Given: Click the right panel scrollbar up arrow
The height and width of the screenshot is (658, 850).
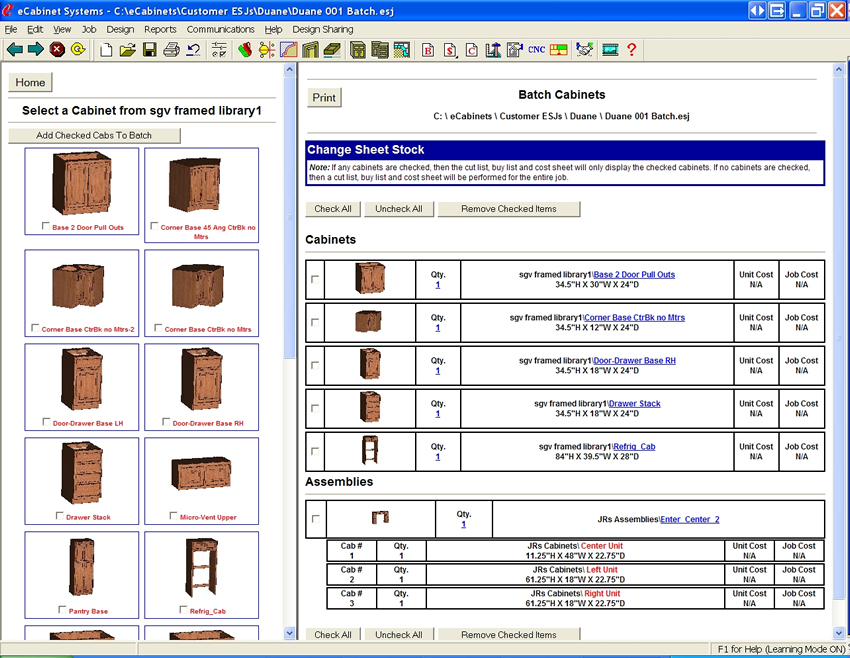Looking at the screenshot, I should pos(839,69).
